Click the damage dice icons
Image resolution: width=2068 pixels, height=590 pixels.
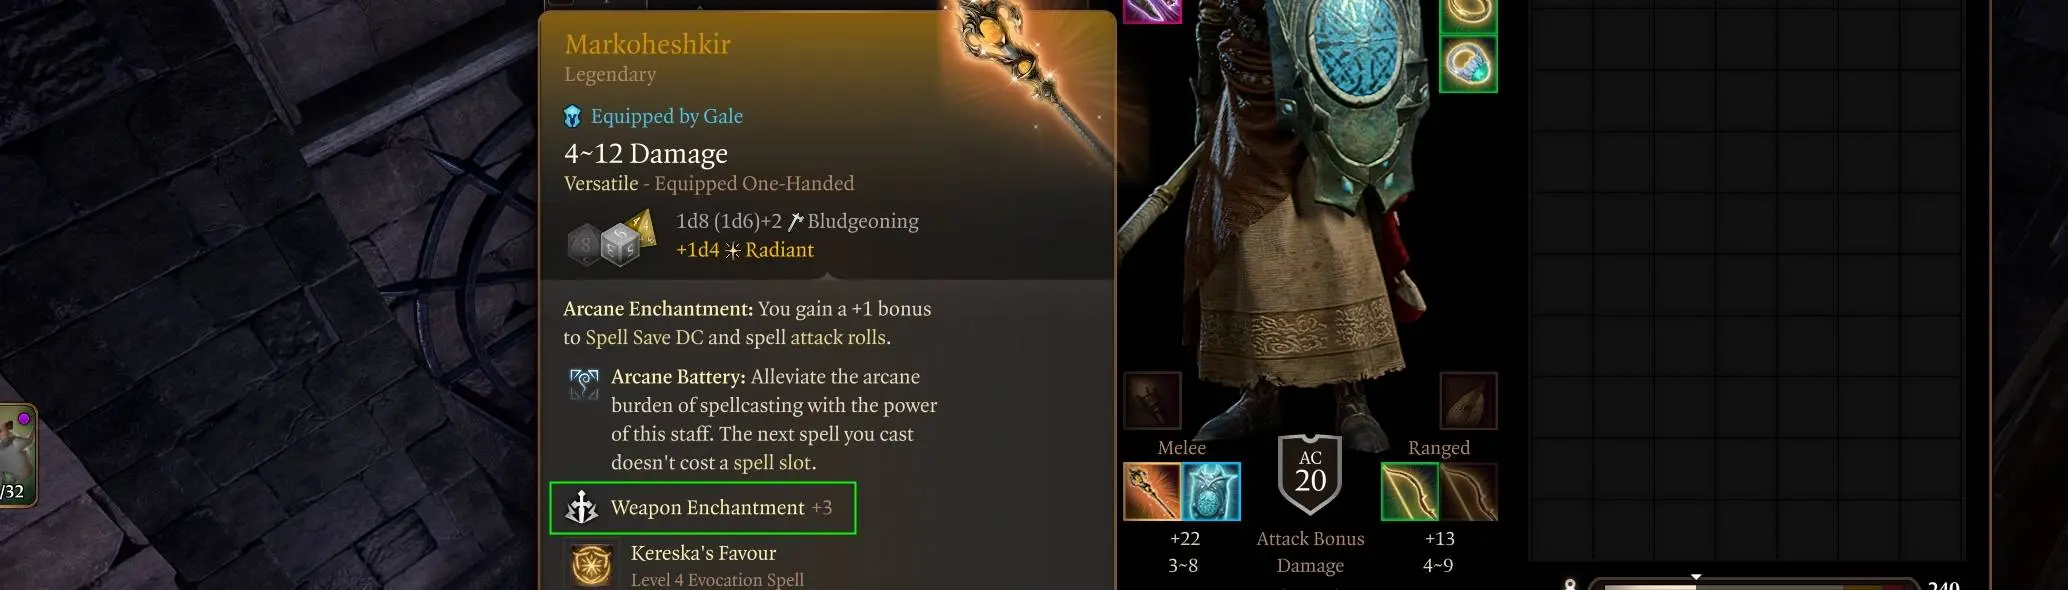click(x=611, y=237)
